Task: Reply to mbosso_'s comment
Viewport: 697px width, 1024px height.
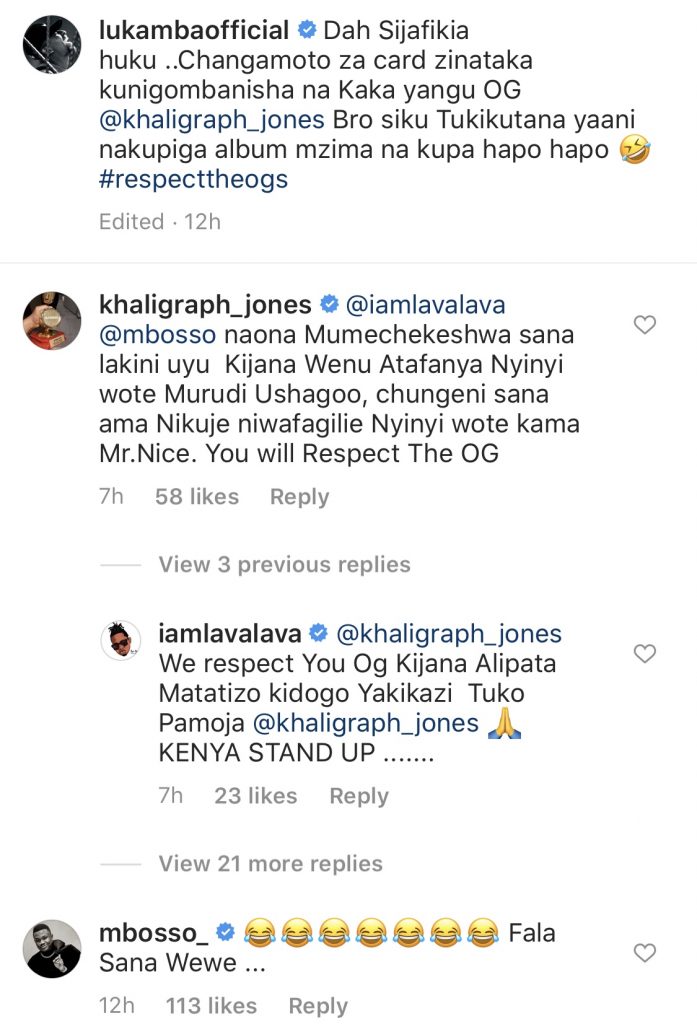Action: [x=318, y=1006]
